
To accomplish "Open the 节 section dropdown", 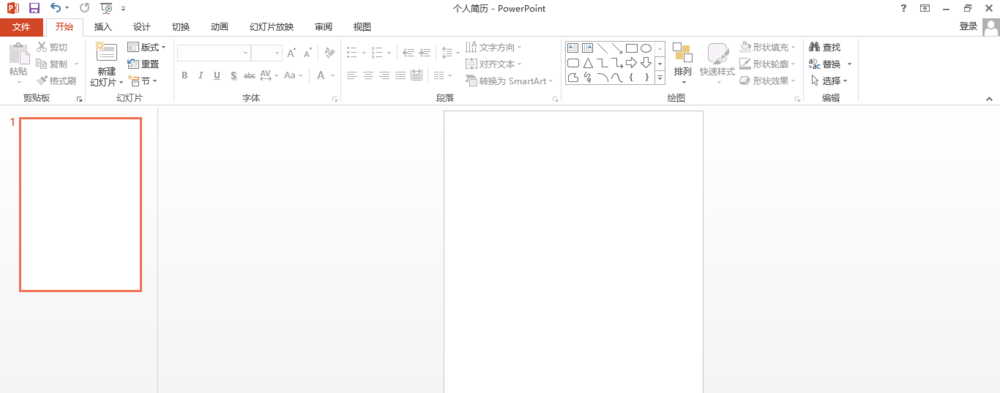I will click(x=143, y=81).
